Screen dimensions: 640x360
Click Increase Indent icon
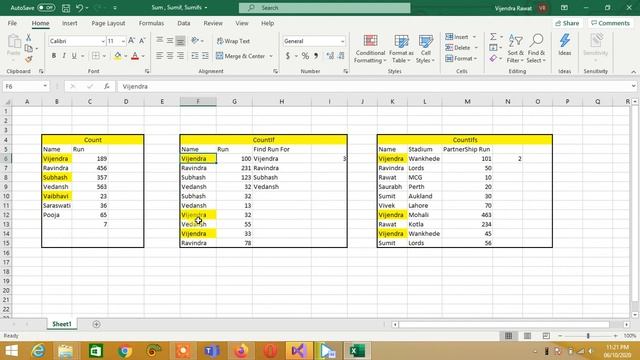click(x=205, y=56)
